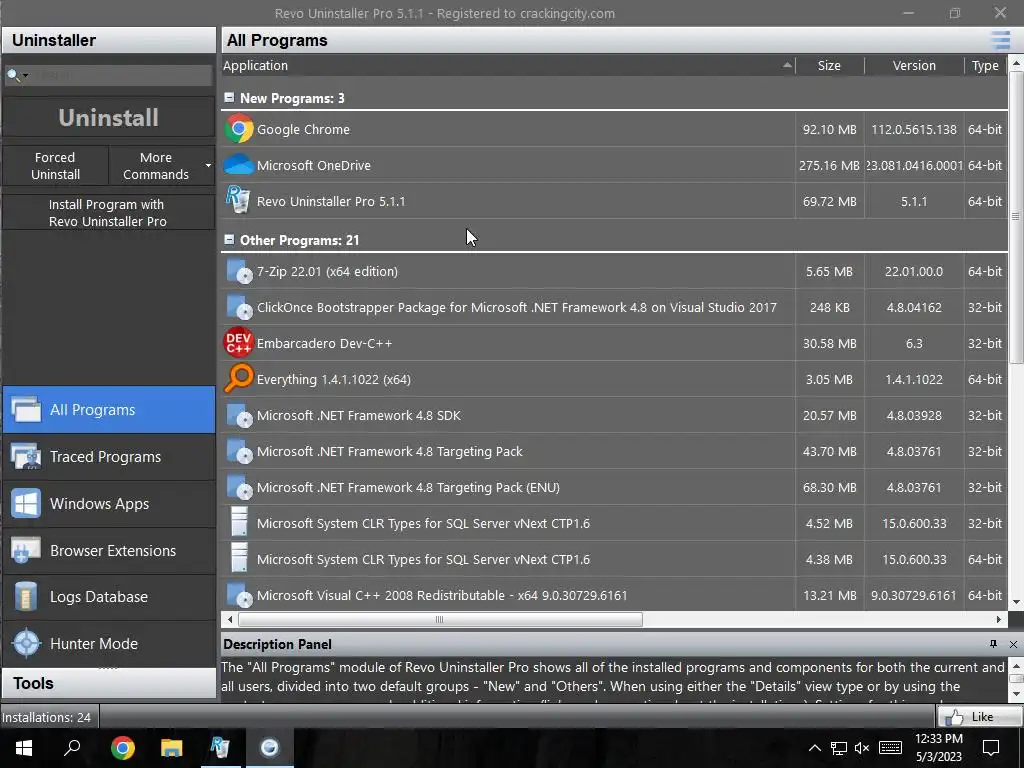Click scroll-down arrow of program list
1024x768 pixels.
coord(1016,602)
